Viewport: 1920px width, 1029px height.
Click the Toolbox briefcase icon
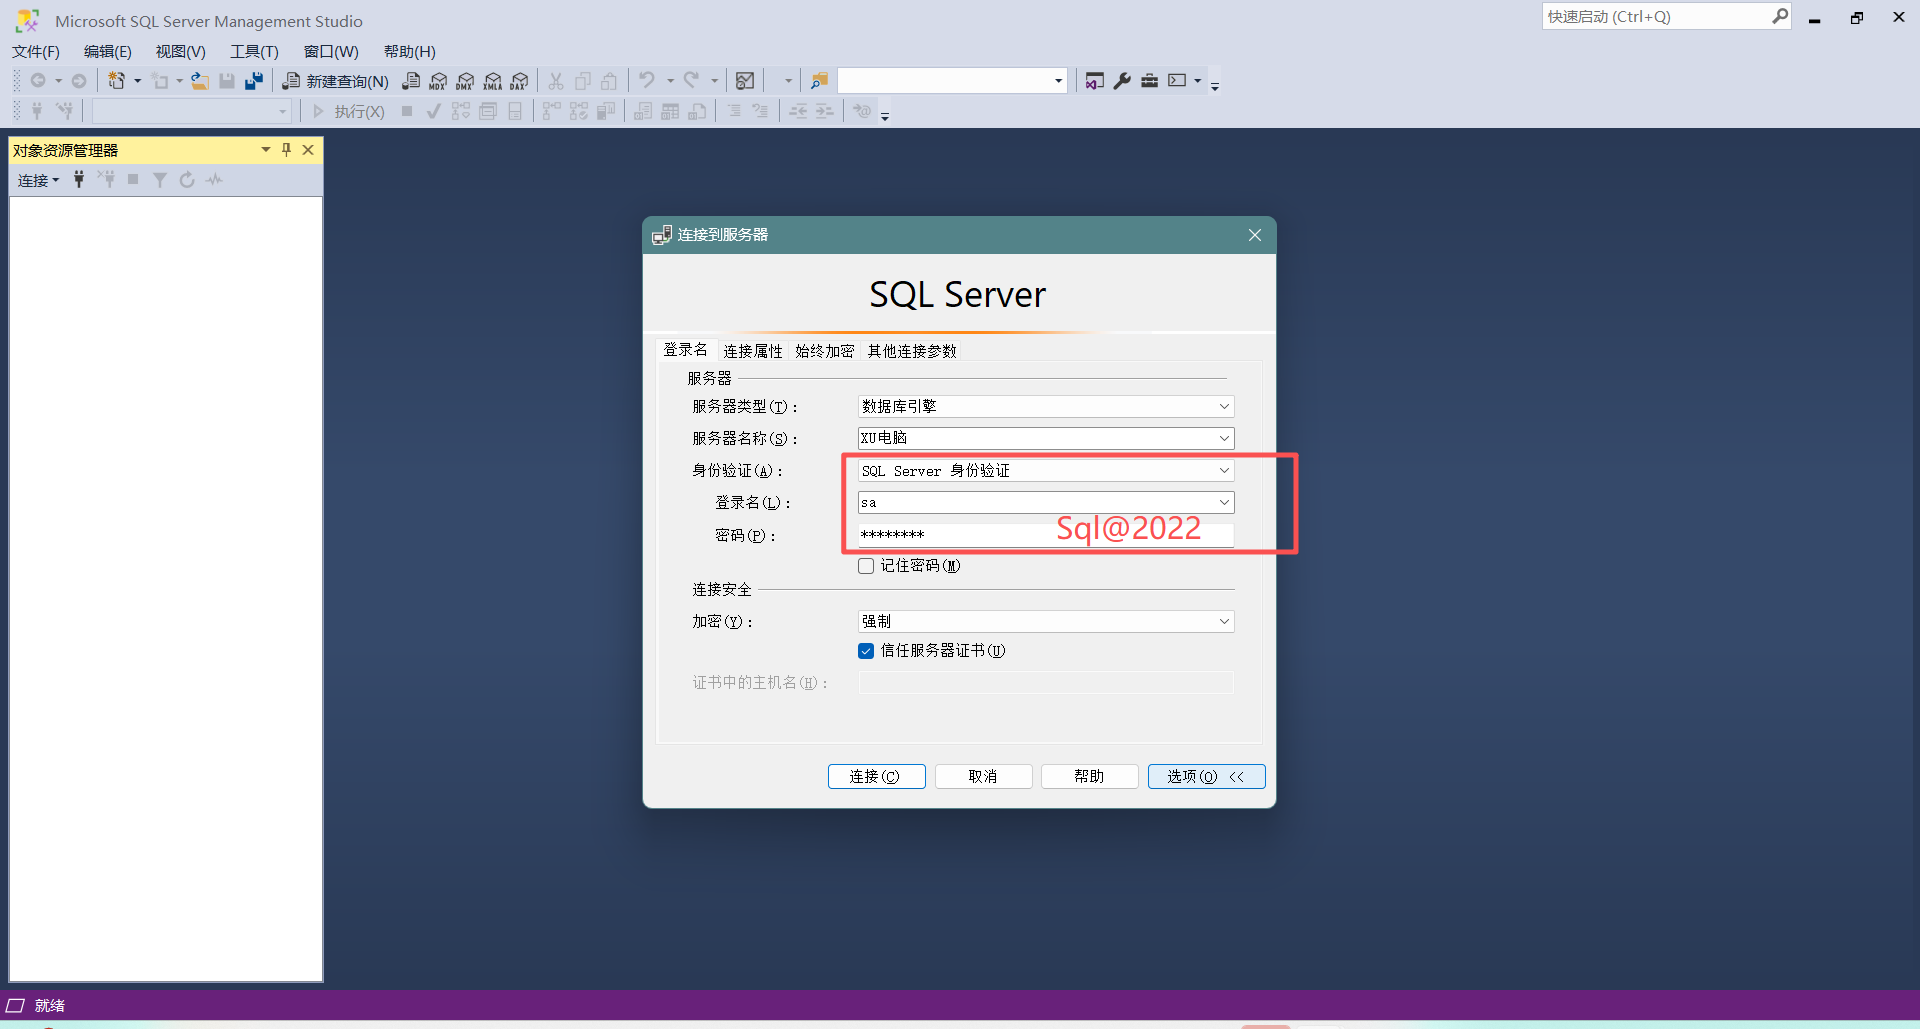(1149, 81)
